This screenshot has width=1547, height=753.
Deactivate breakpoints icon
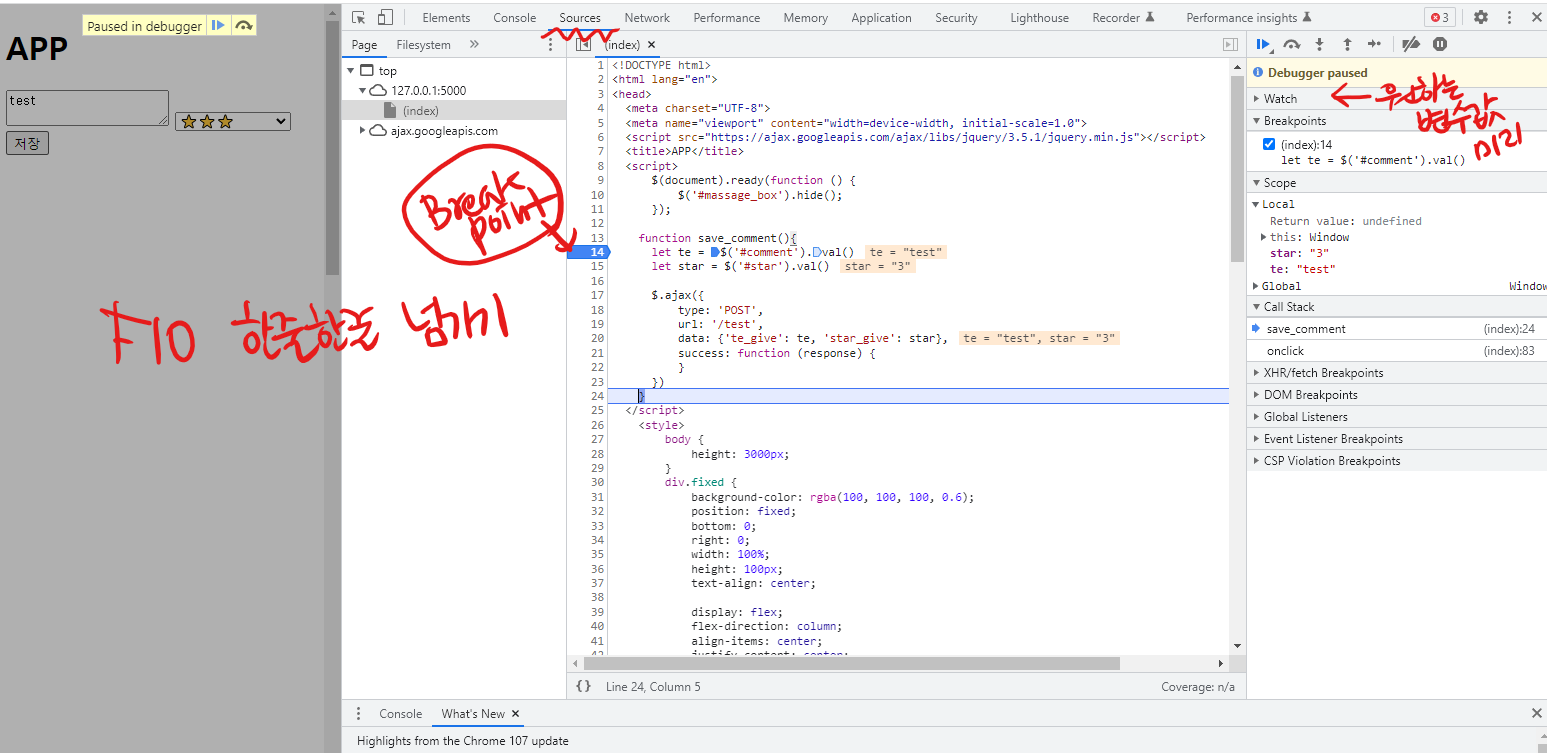pos(1411,44)
